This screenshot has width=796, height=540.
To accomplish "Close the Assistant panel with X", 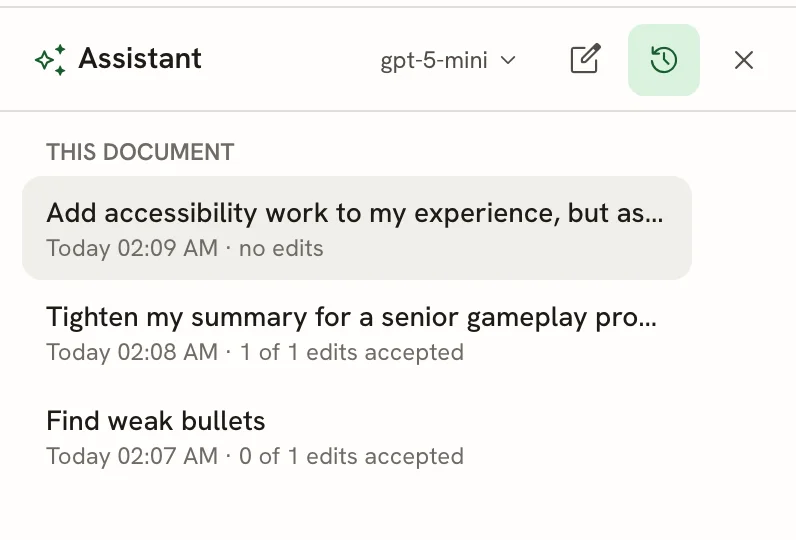I will tap(744, 60).
